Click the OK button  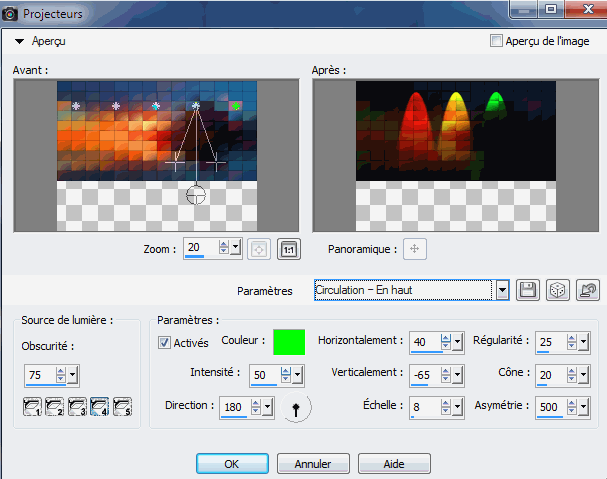[232, 464]
